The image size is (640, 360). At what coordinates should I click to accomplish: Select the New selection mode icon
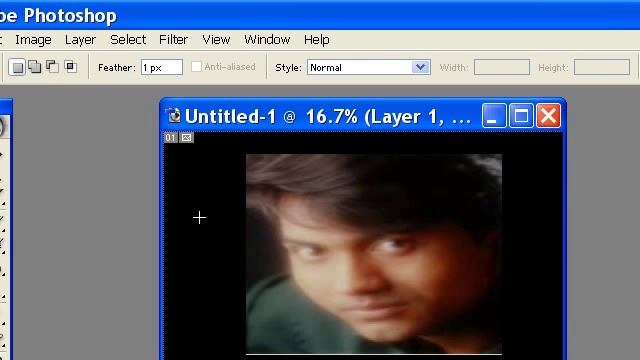tap(18, 67)
